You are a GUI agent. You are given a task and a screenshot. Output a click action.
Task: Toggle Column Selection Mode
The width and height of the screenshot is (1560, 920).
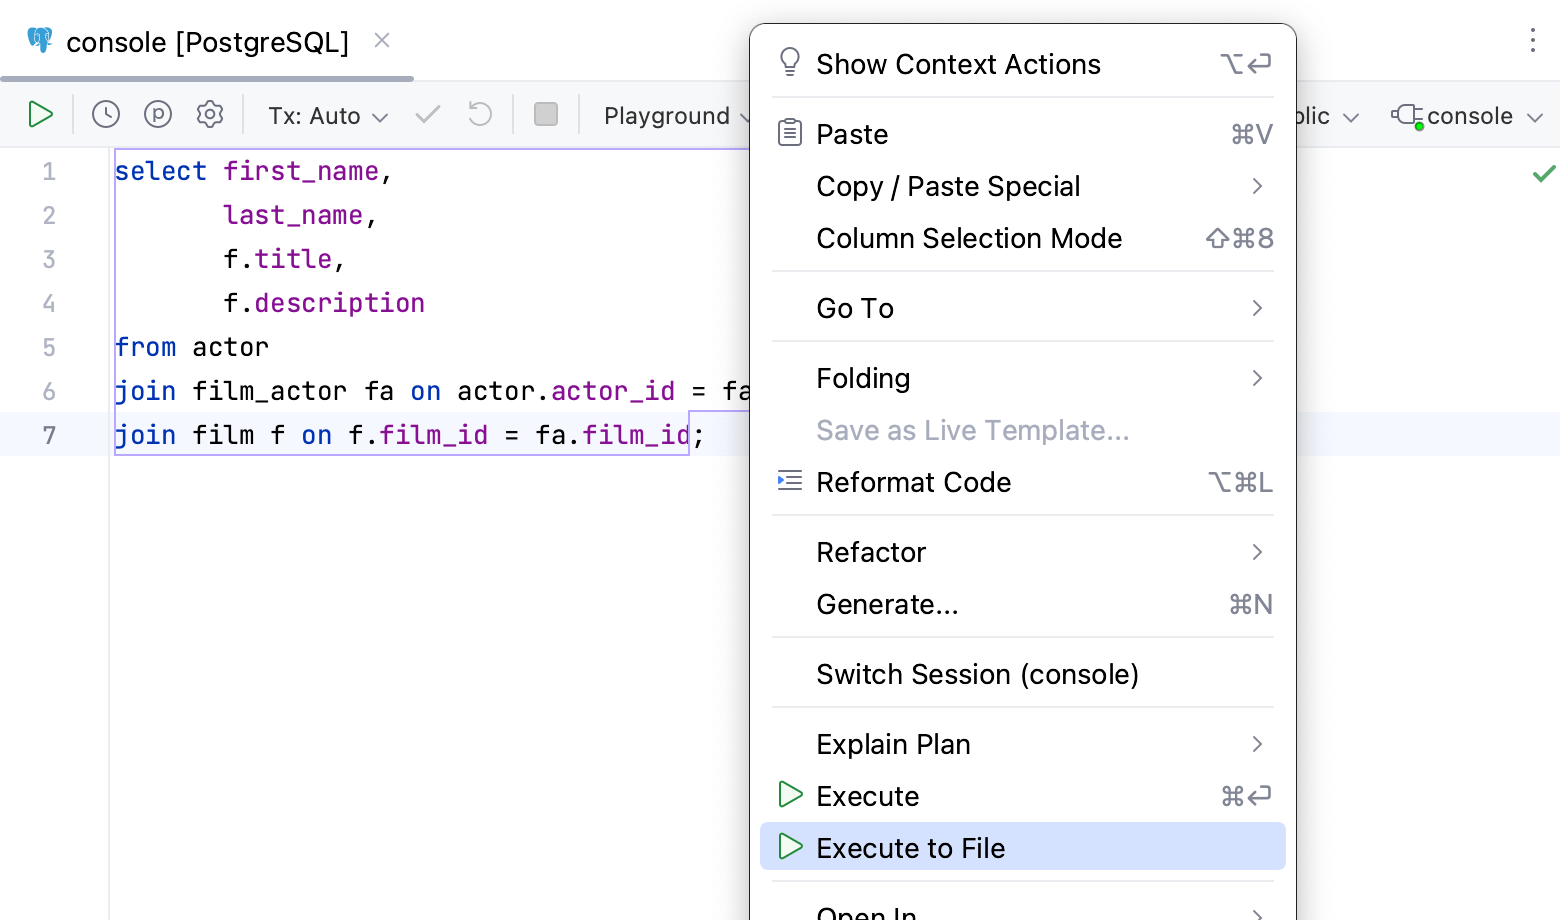pos(969,238)
